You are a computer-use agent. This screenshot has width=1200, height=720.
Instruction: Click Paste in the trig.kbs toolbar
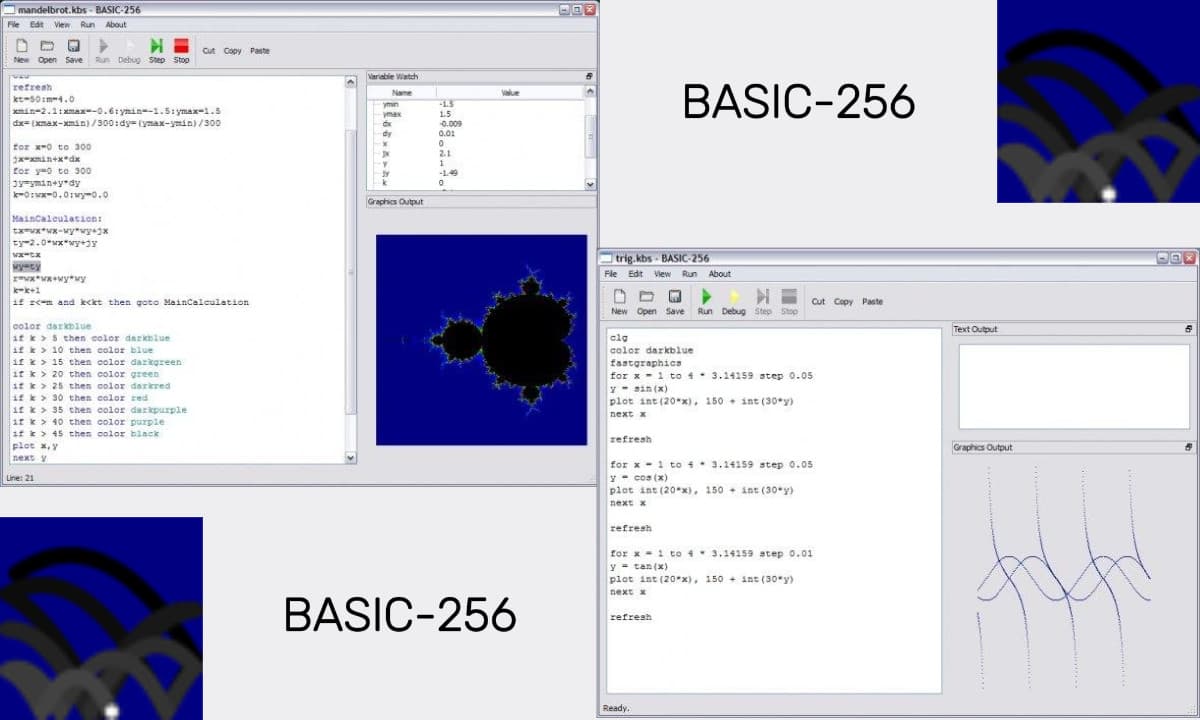pyautogui.click(x=873, y=301)
